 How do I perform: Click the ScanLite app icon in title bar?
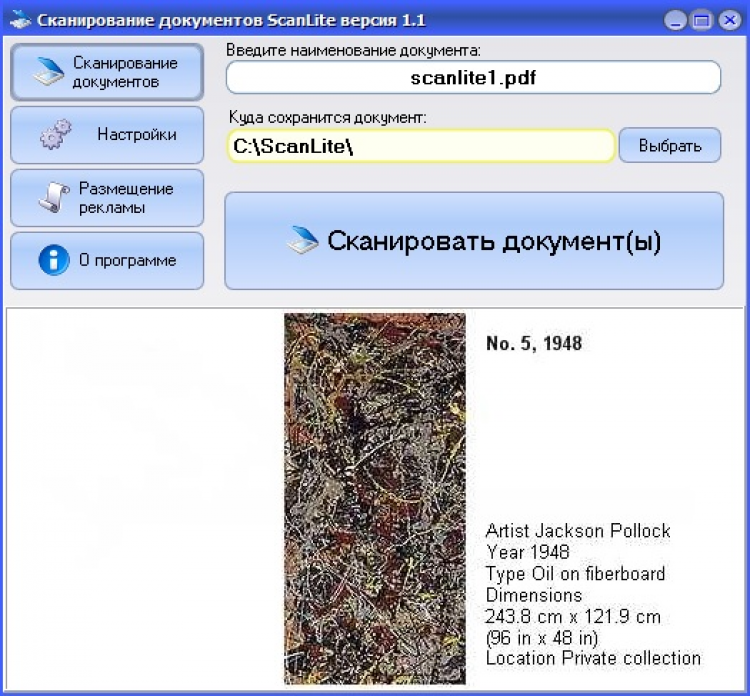(18, 19)
